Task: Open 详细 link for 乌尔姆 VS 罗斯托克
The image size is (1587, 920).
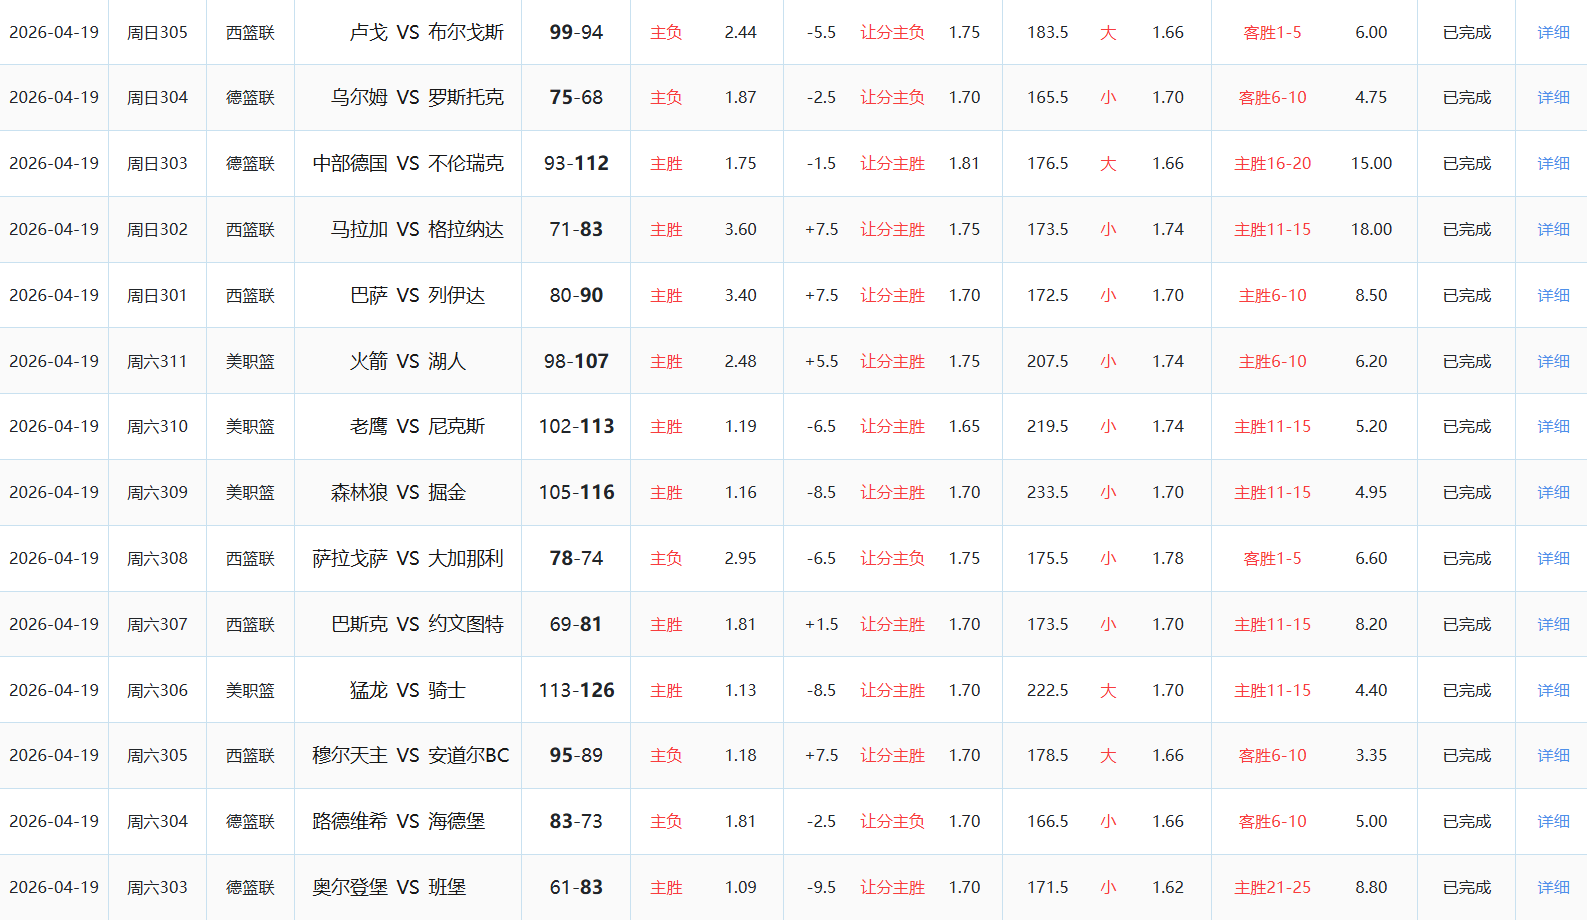Action: click(x=1553, y=97)
